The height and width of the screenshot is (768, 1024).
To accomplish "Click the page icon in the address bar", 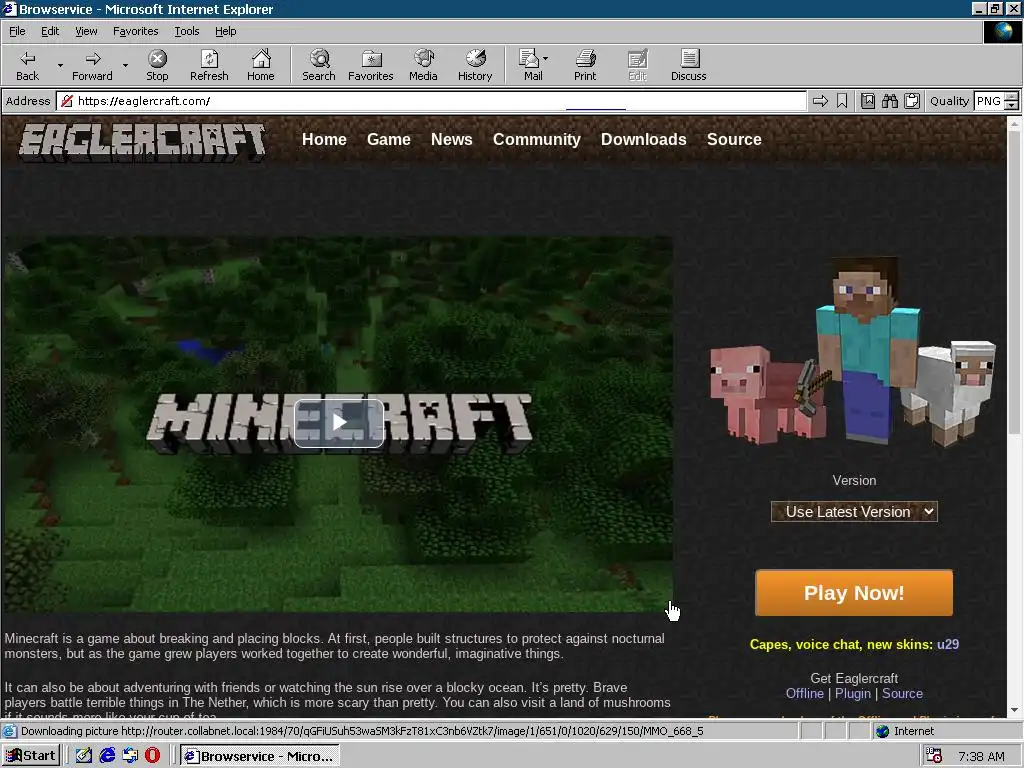I will [66, 101].
